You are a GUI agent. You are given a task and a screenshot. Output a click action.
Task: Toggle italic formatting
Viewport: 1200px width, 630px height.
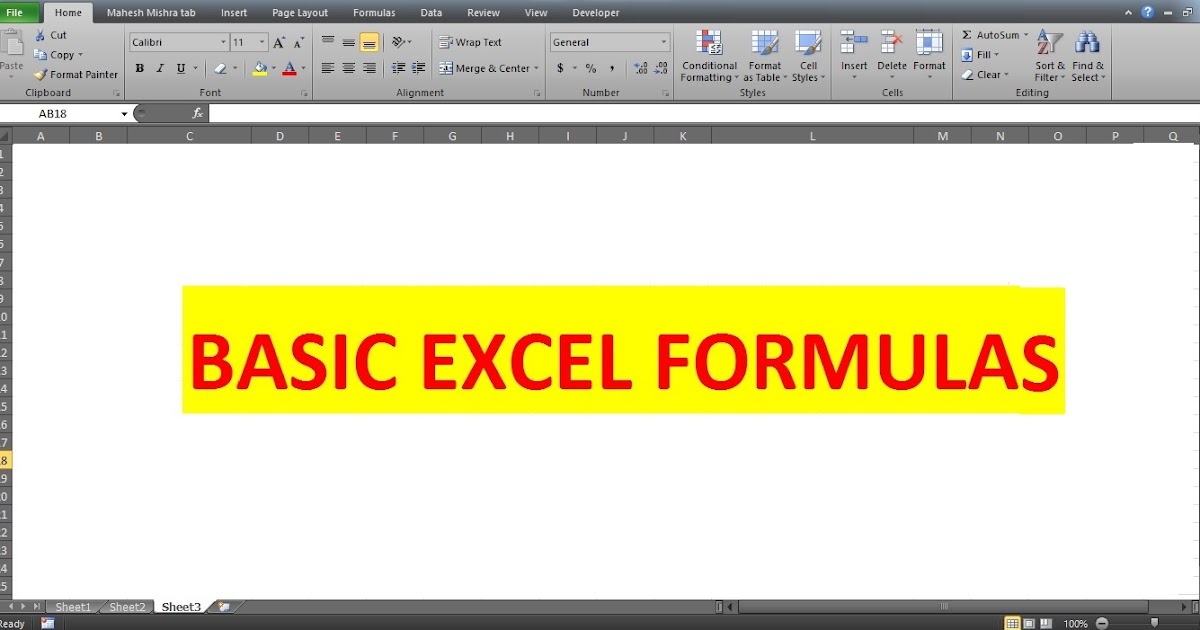(159, 68)
